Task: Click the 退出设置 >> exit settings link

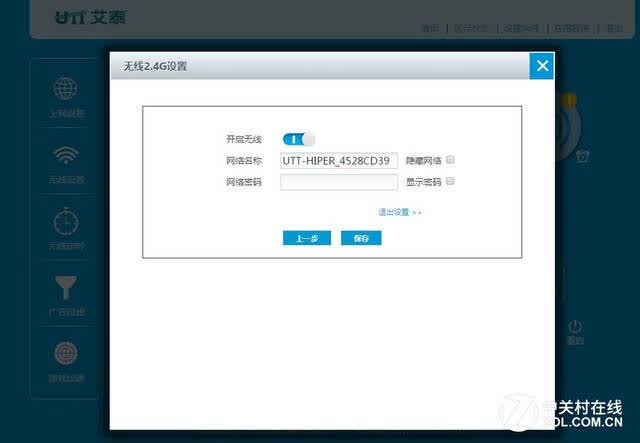Action: [400, 212]
